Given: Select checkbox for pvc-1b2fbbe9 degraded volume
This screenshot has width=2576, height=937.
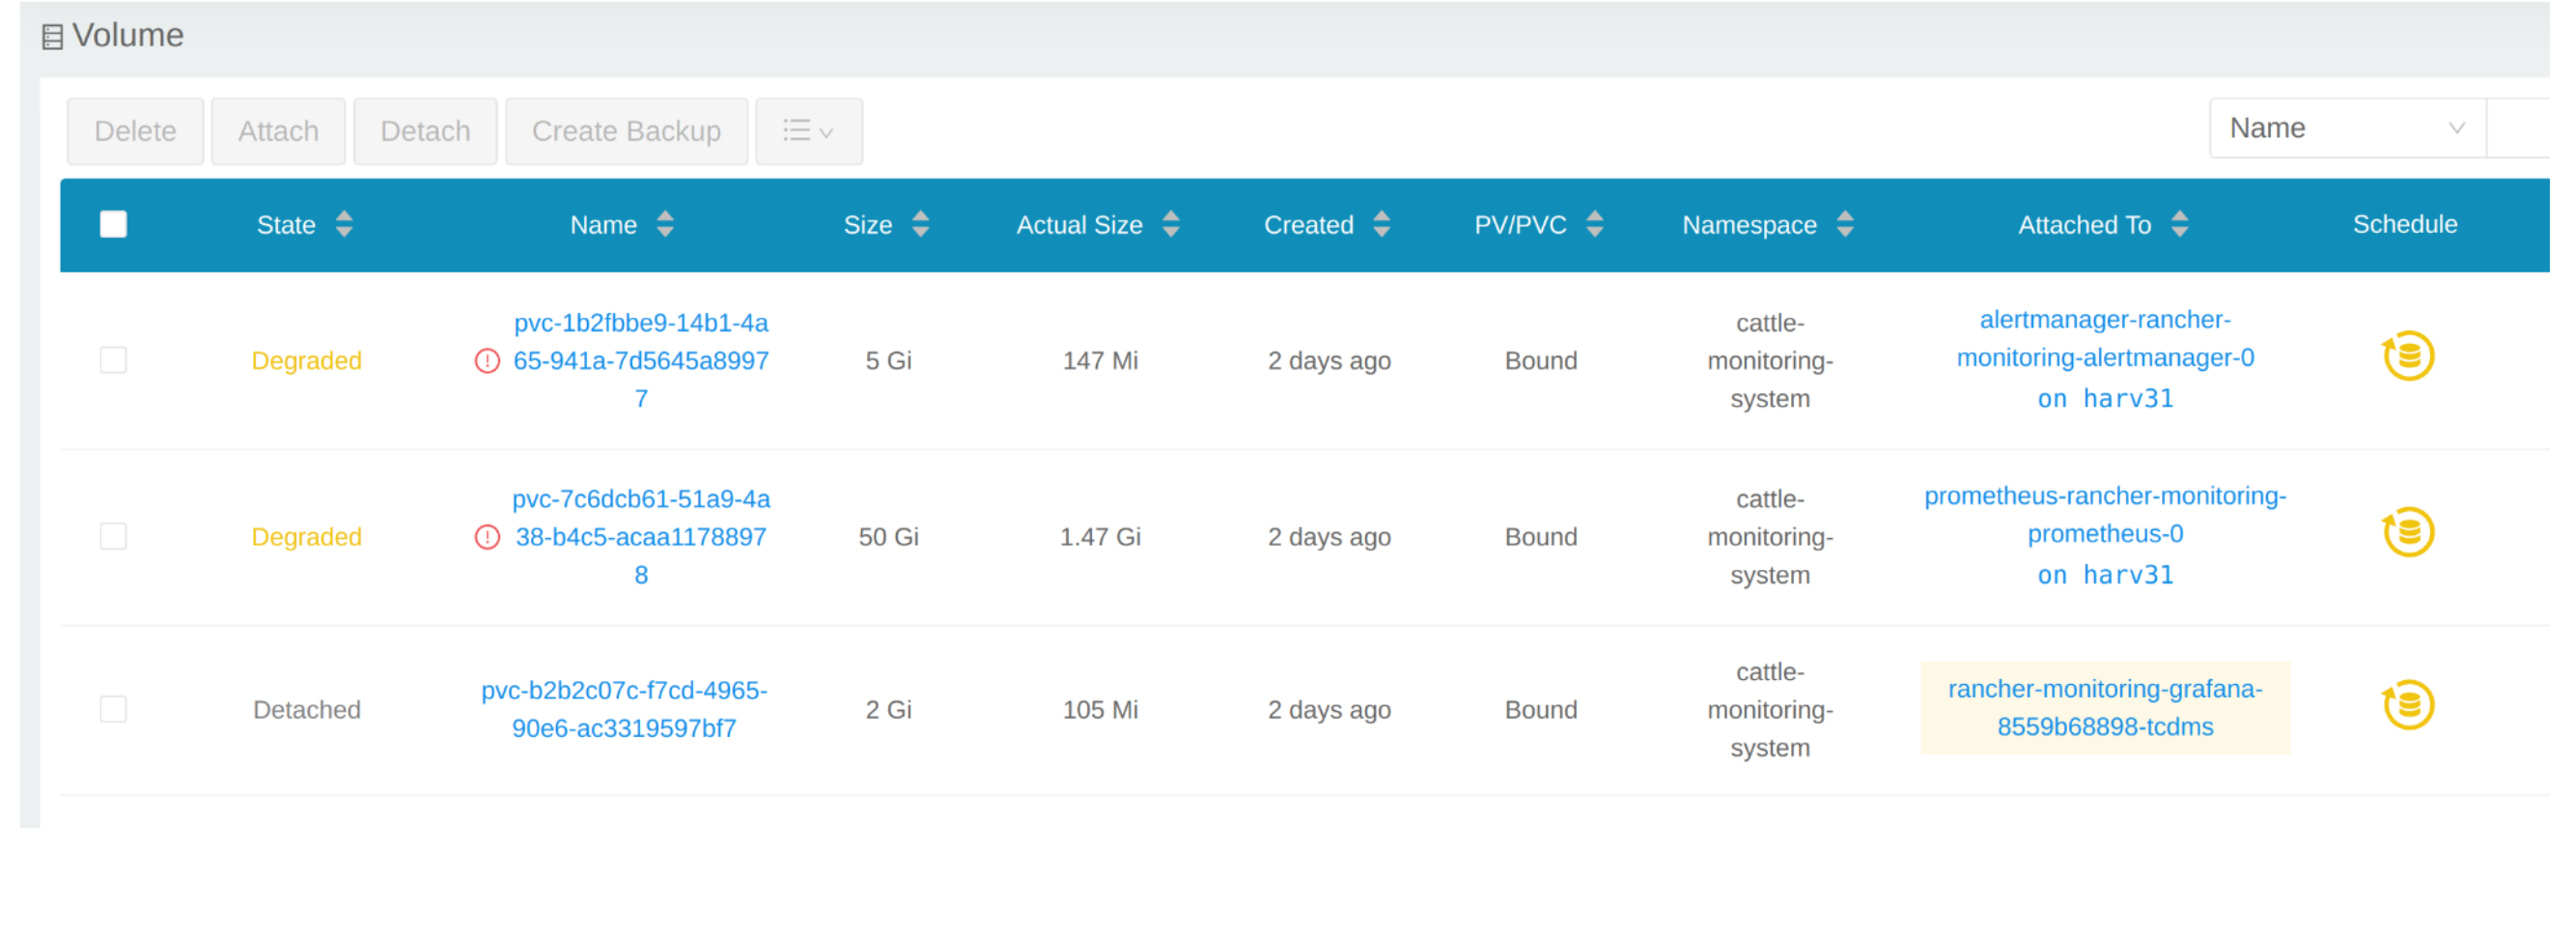Looking at the screenshot, I should point(114,360).
